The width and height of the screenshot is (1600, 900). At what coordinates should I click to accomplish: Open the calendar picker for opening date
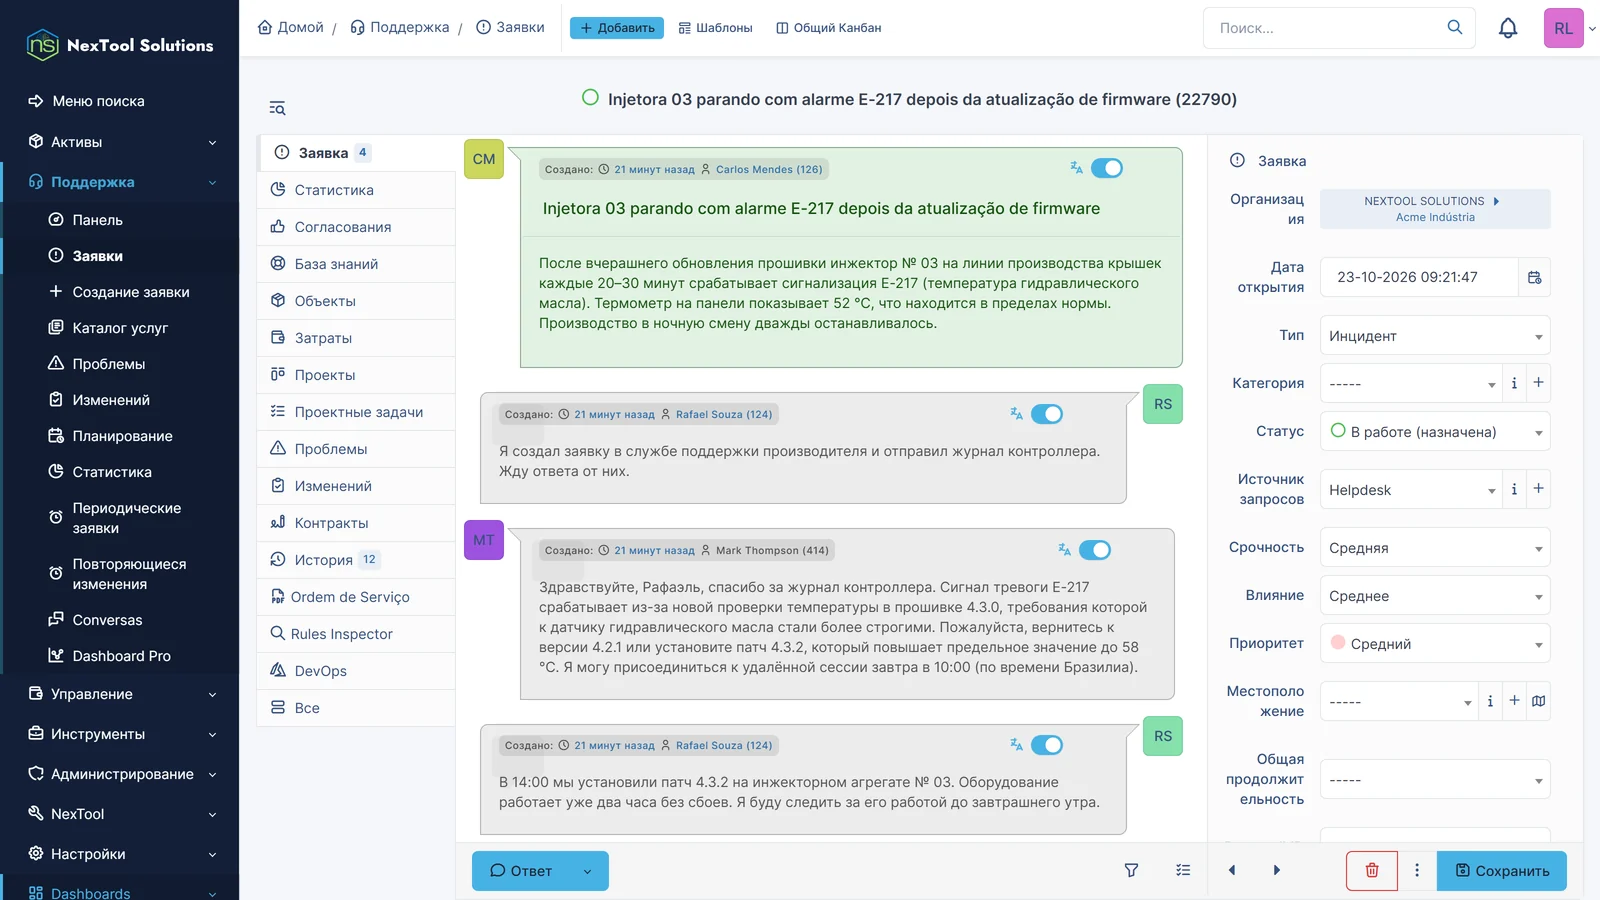click(x=1534, y=277)
